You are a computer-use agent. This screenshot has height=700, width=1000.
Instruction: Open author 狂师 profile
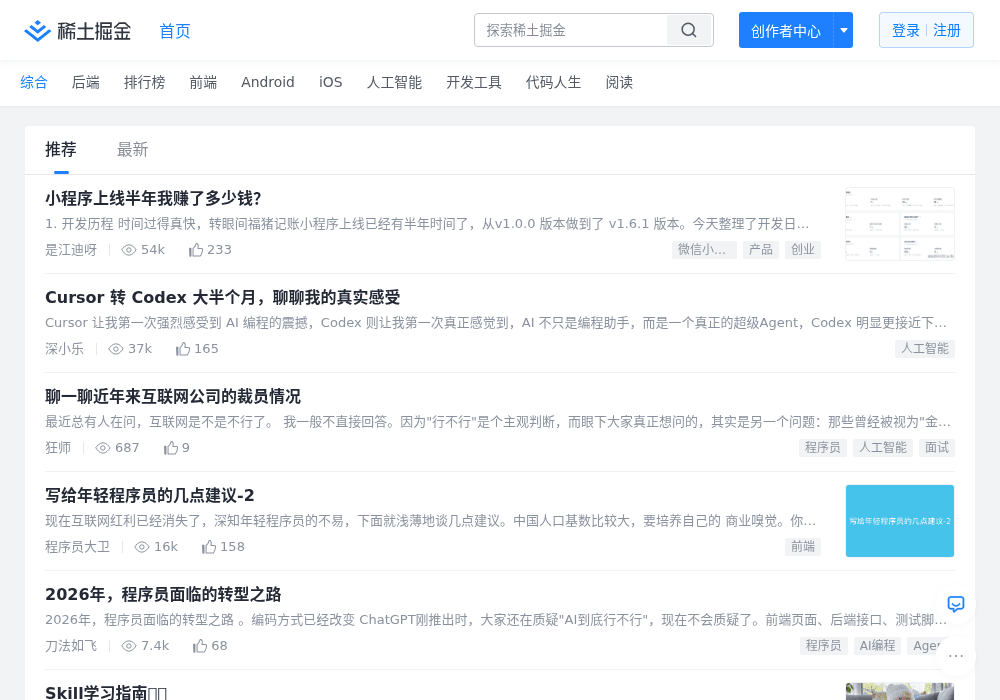point(58,448)
